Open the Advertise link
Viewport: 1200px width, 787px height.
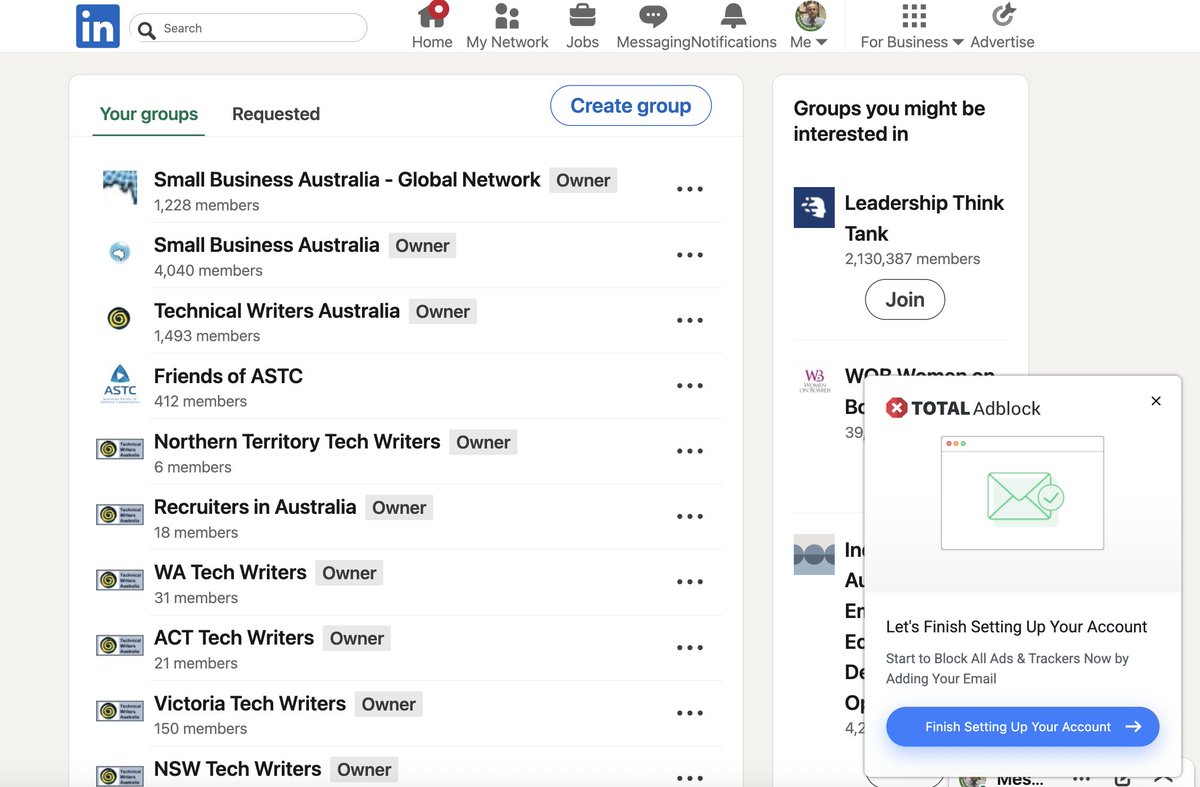click(1002, 26)
